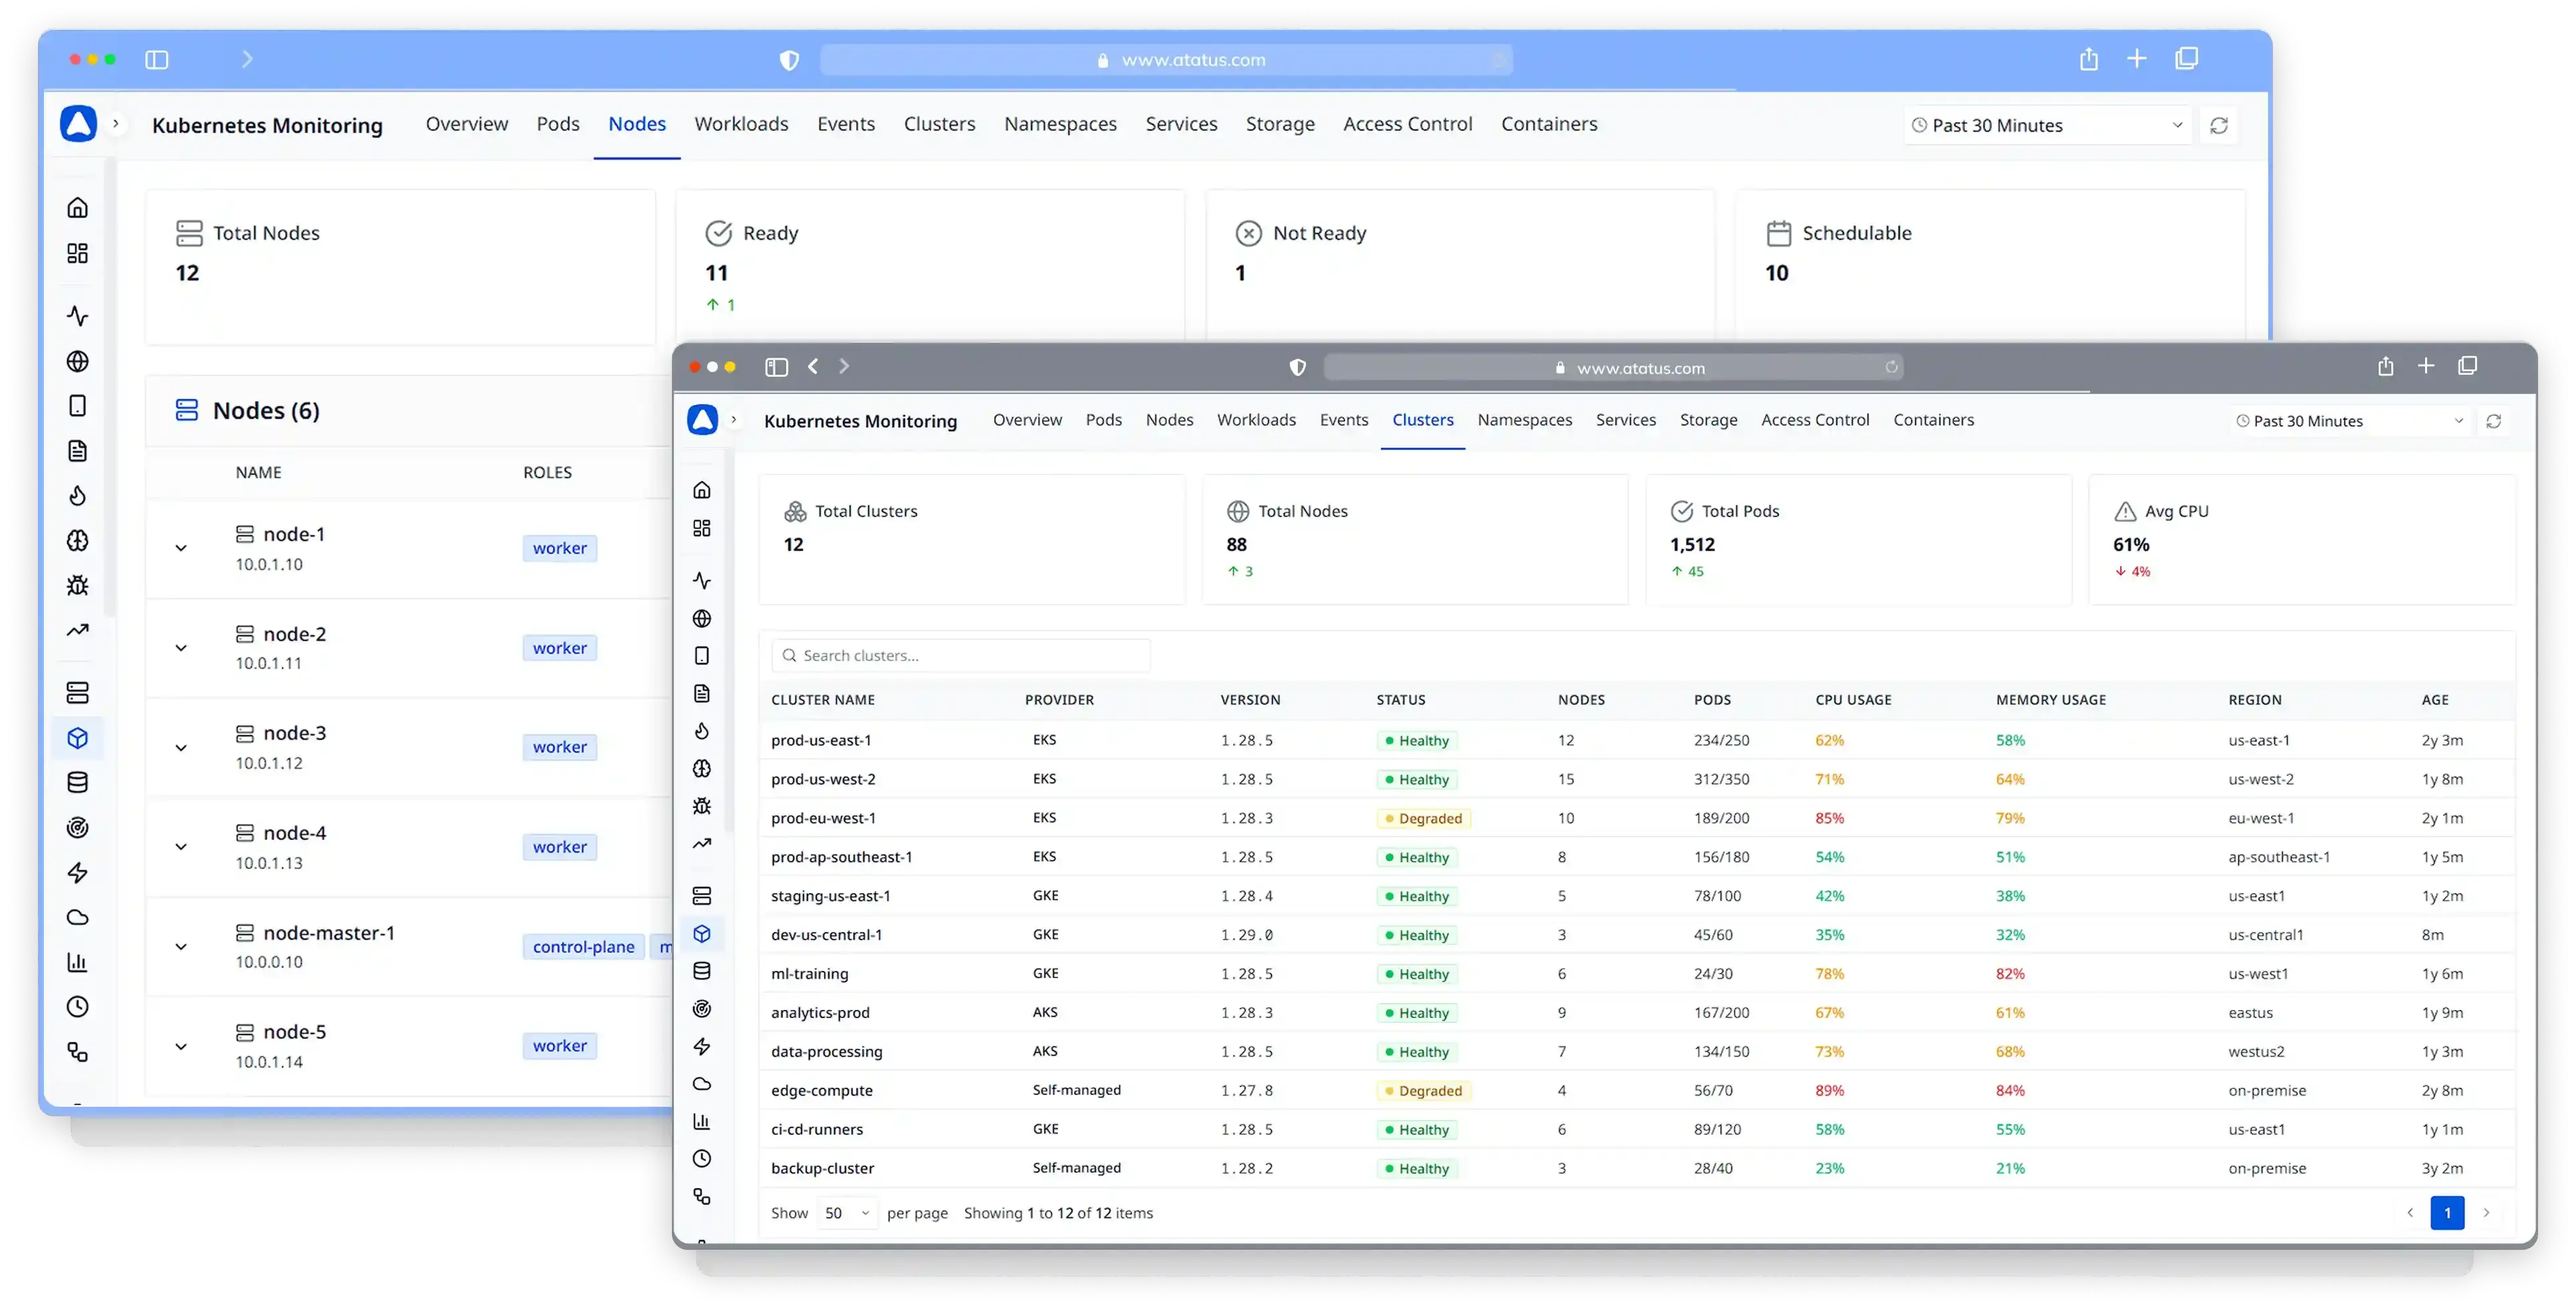2576x1309 pixels.
Task: Expand the sidebar chevron beside front Atatus logo
Action: pos(733,420)
